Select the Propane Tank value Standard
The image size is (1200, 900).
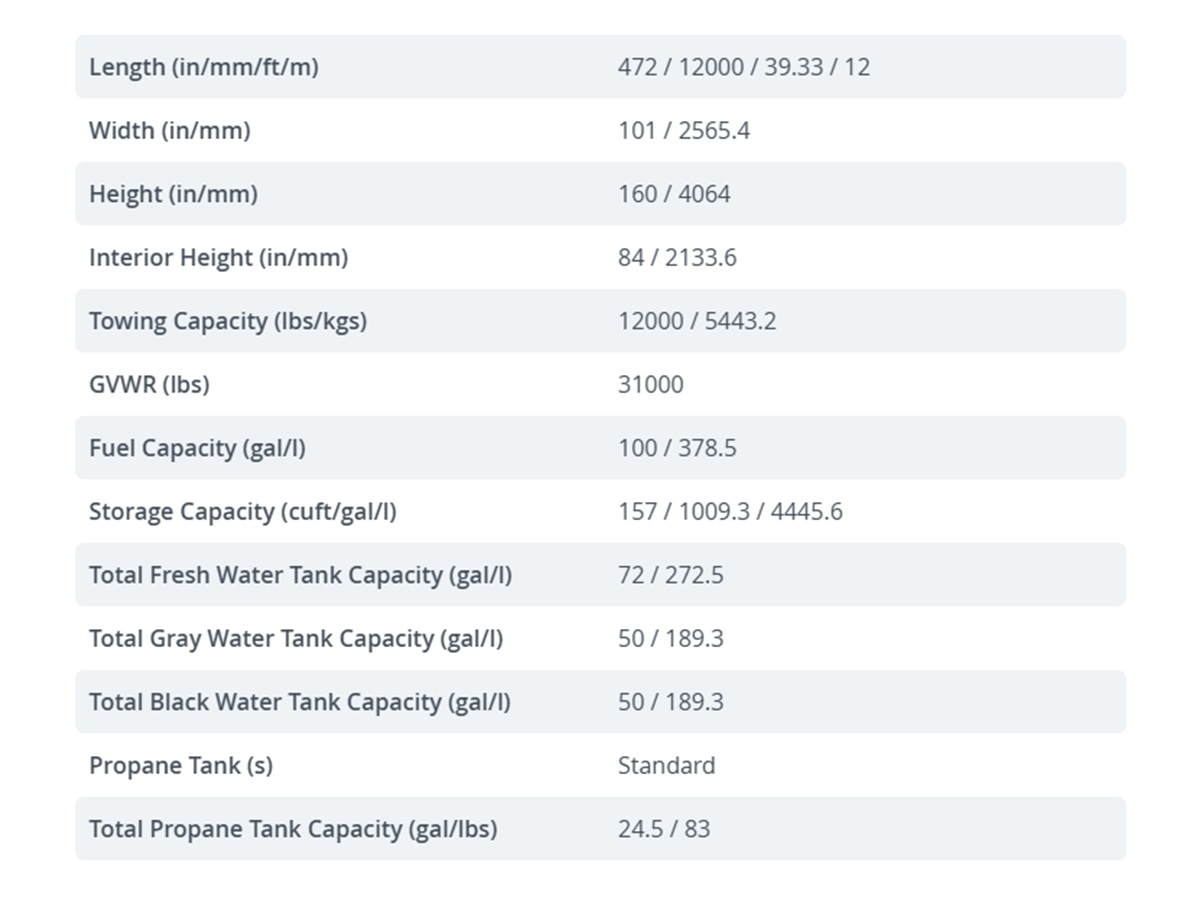(666, 765)
